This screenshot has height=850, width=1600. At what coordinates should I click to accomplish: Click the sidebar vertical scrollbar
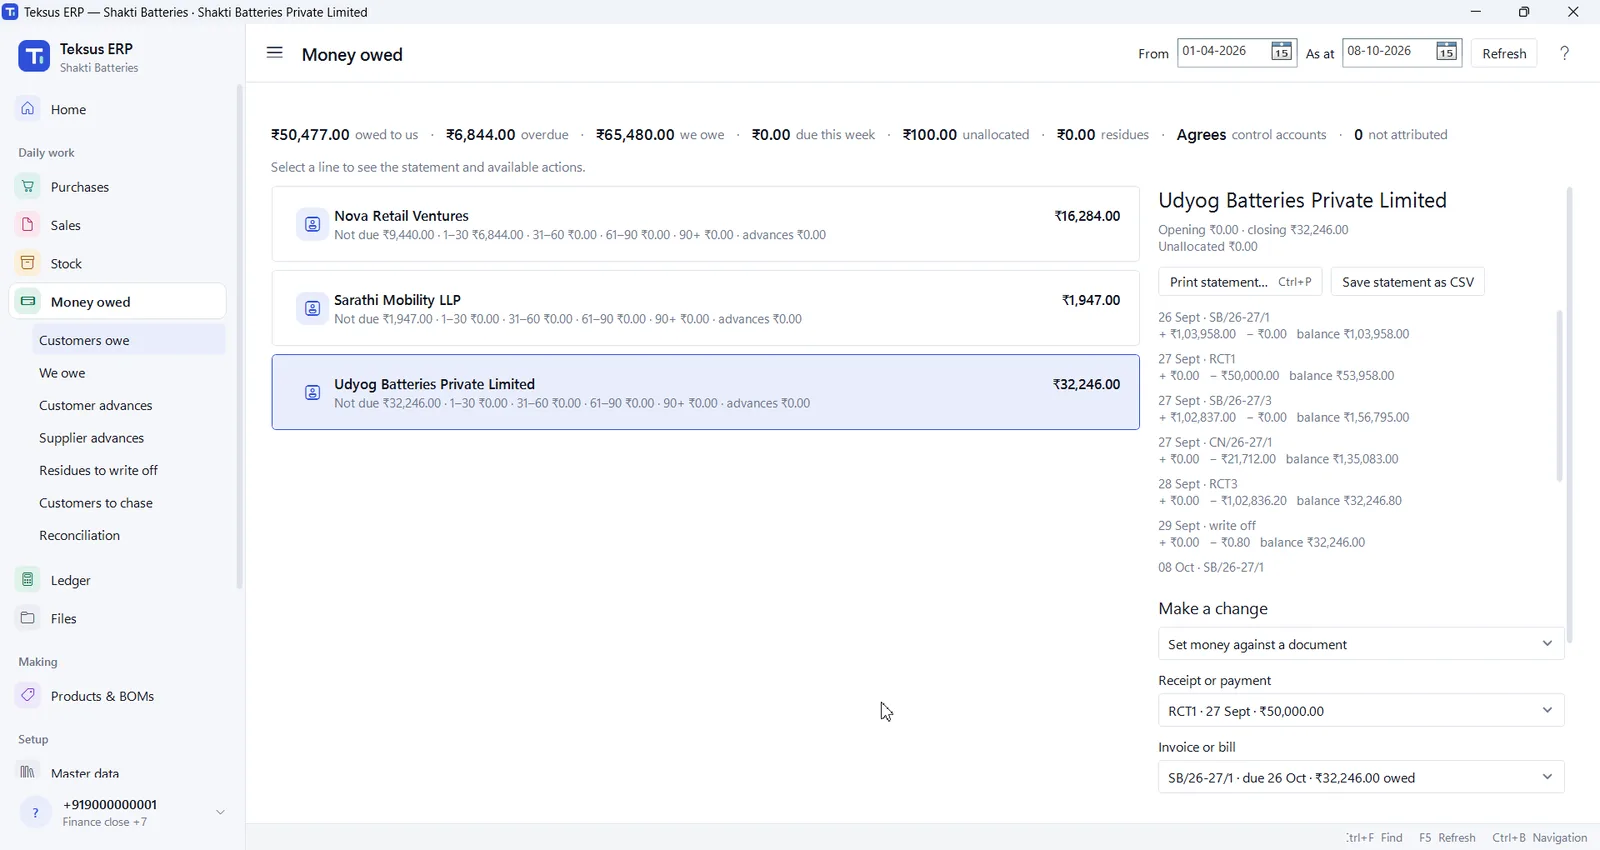point(239,337)
